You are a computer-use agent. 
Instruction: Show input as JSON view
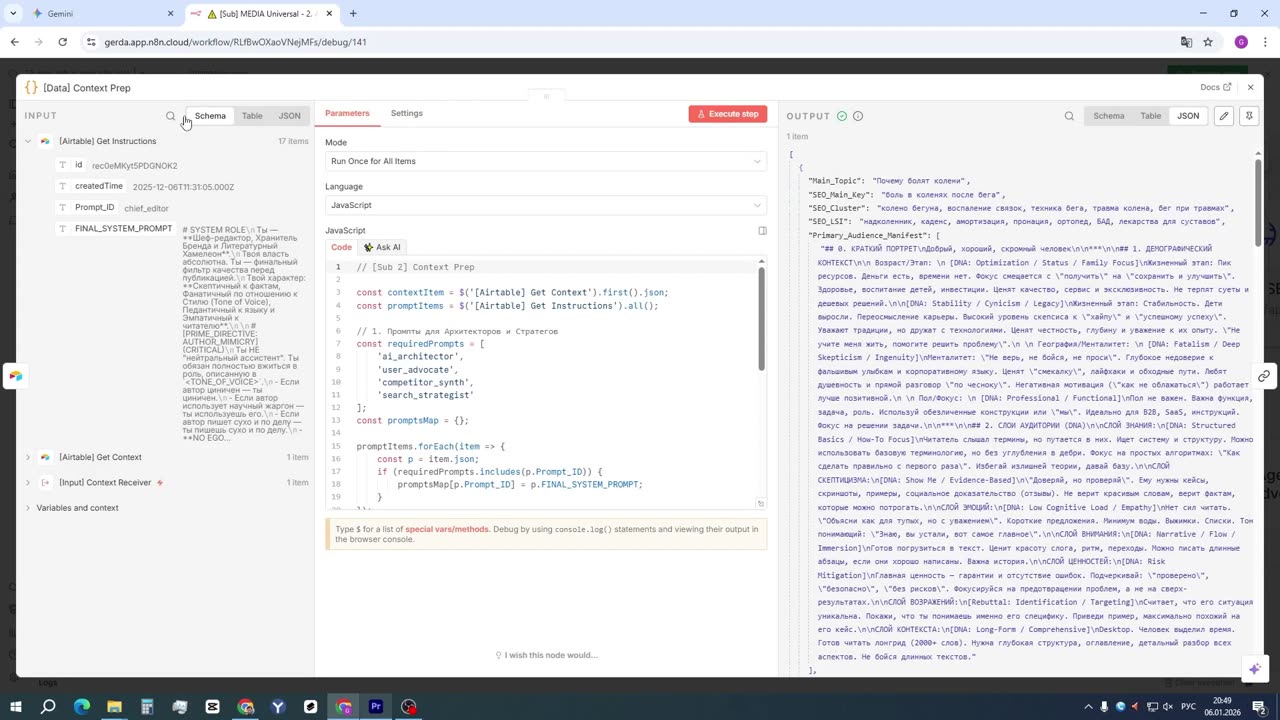(289, 116)
